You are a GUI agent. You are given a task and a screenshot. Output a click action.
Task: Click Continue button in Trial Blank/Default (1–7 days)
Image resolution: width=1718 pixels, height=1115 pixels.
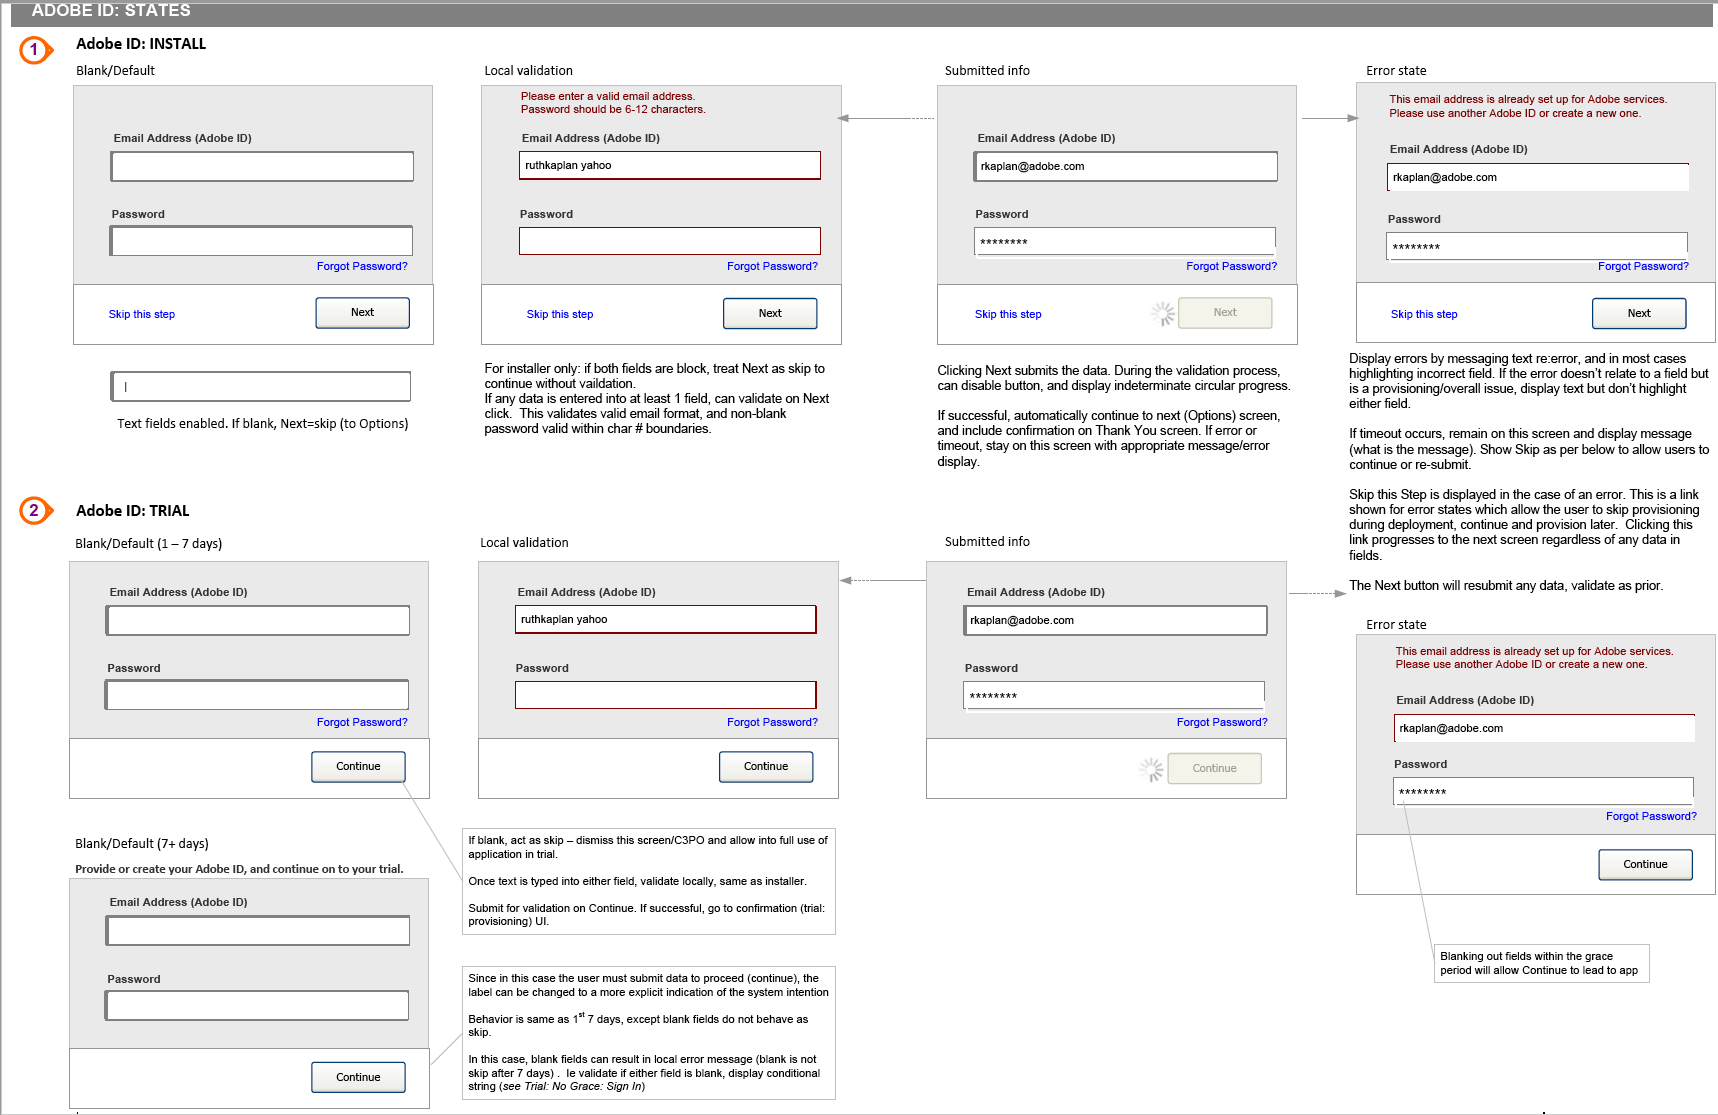coord(358,766)
